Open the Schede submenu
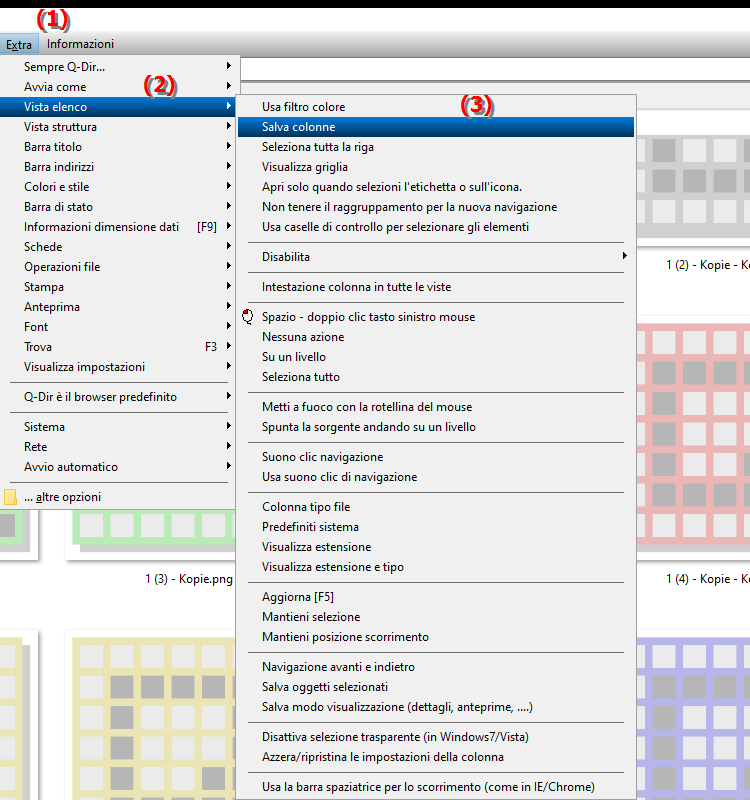 pyautogui.click(x=118, y=247)
